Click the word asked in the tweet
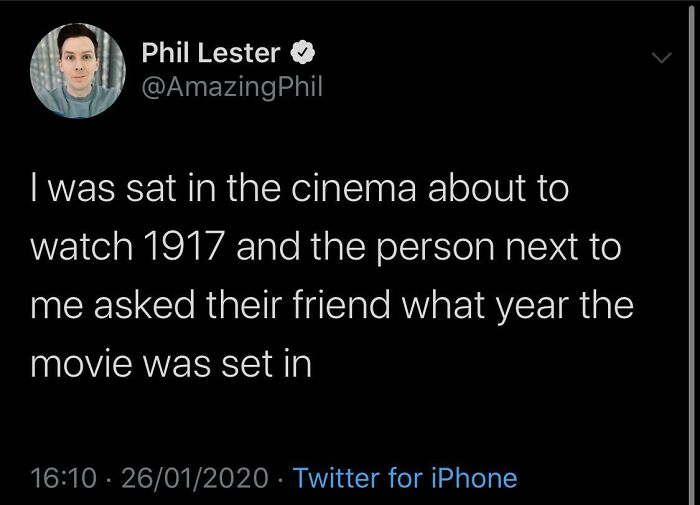 pos(150,305)
